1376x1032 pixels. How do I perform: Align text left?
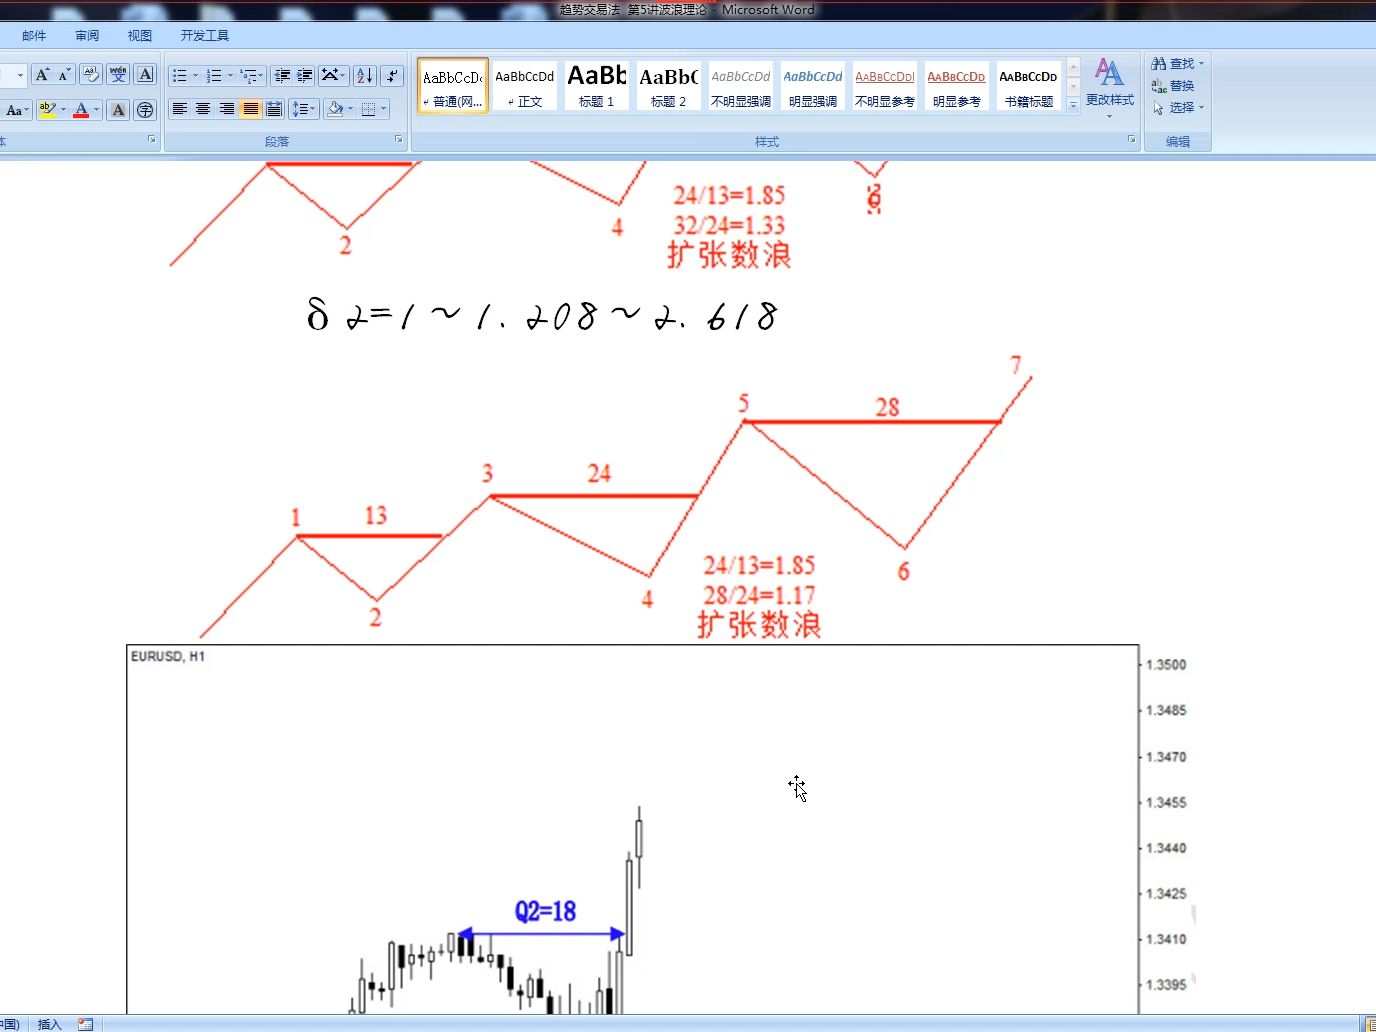180,109
